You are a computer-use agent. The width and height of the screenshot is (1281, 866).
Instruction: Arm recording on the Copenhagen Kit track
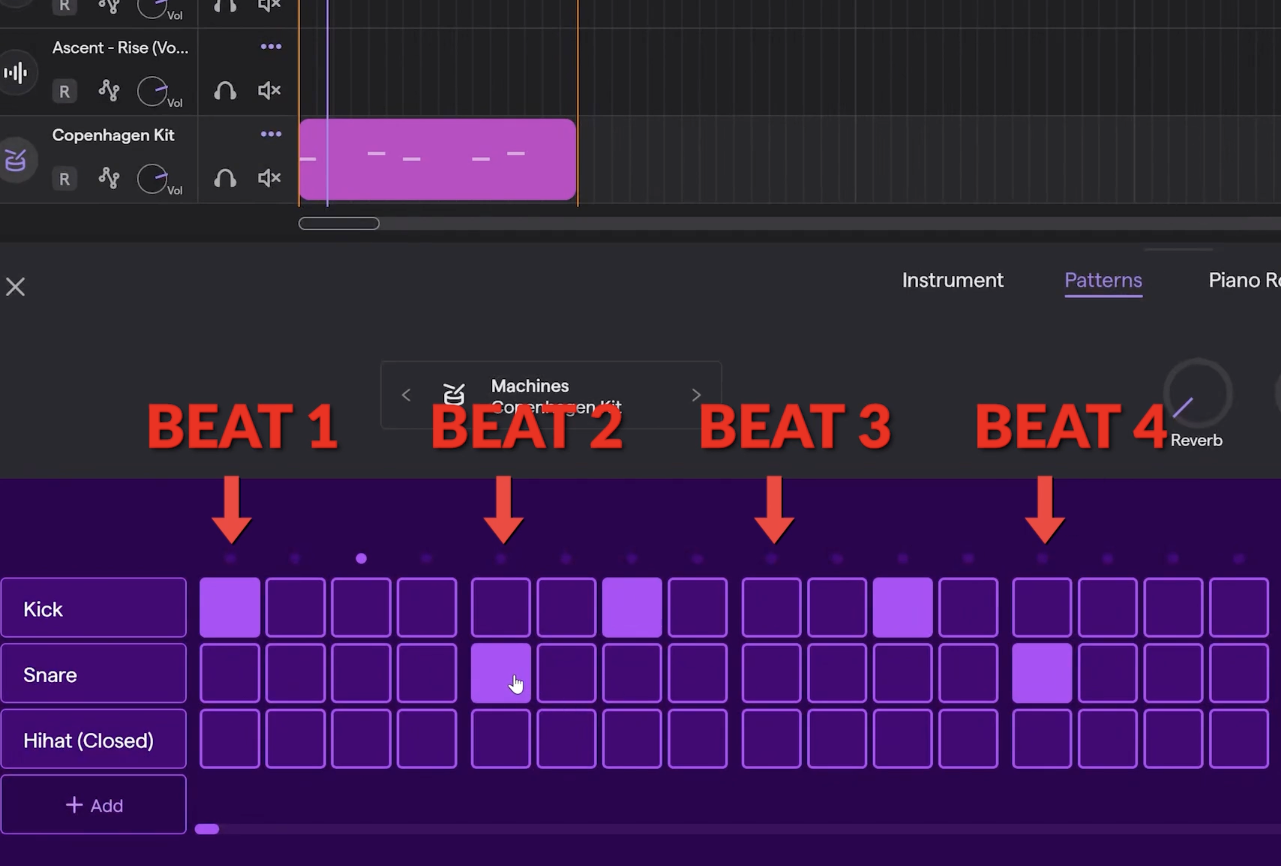pyautogui.click(x=64, y=179)
